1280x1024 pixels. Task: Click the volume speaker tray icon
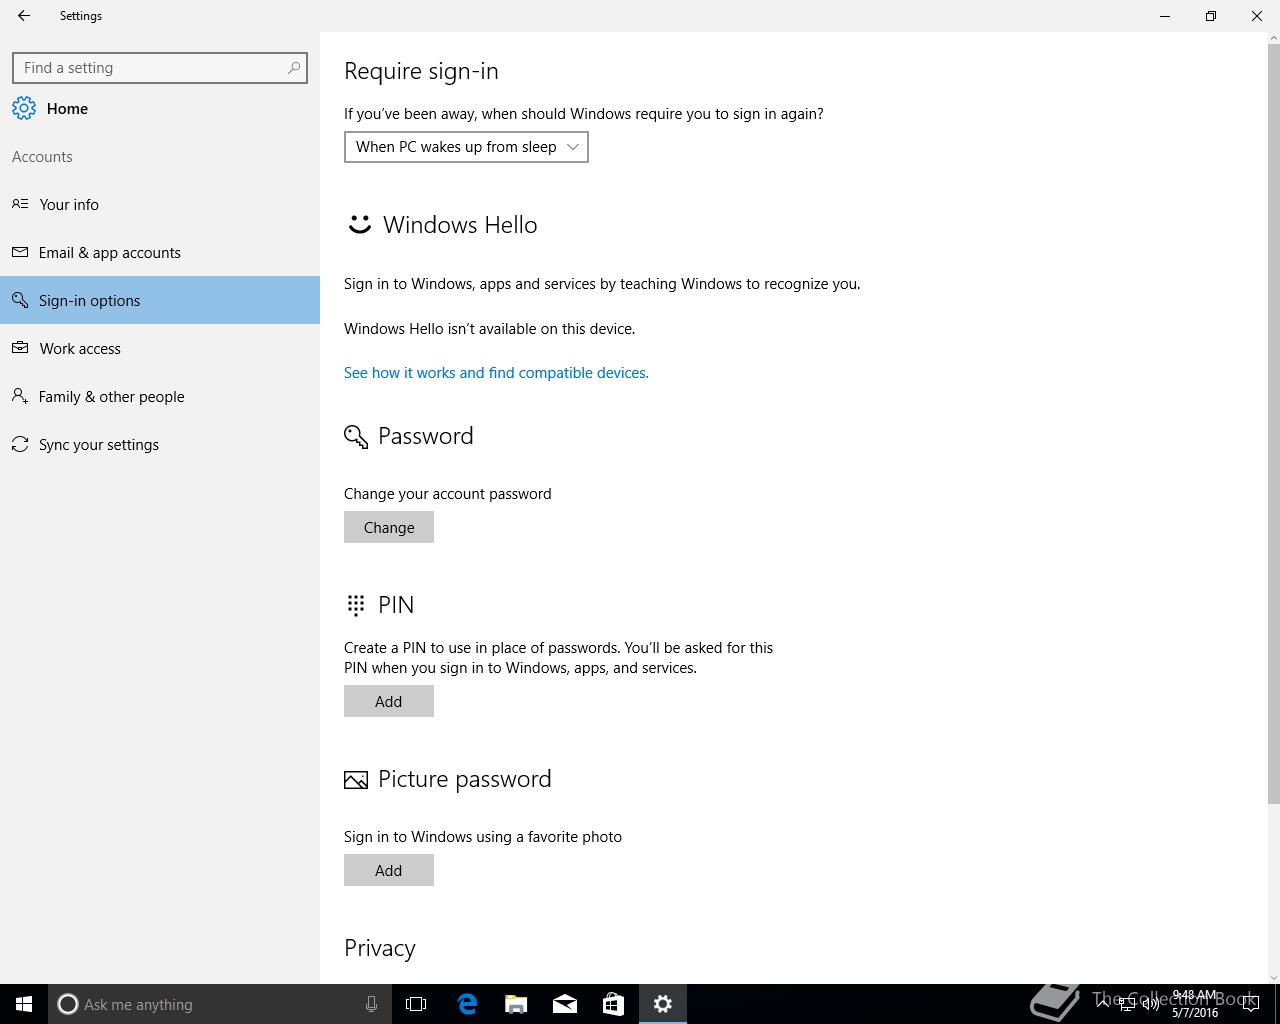tap(1151, 1004)
